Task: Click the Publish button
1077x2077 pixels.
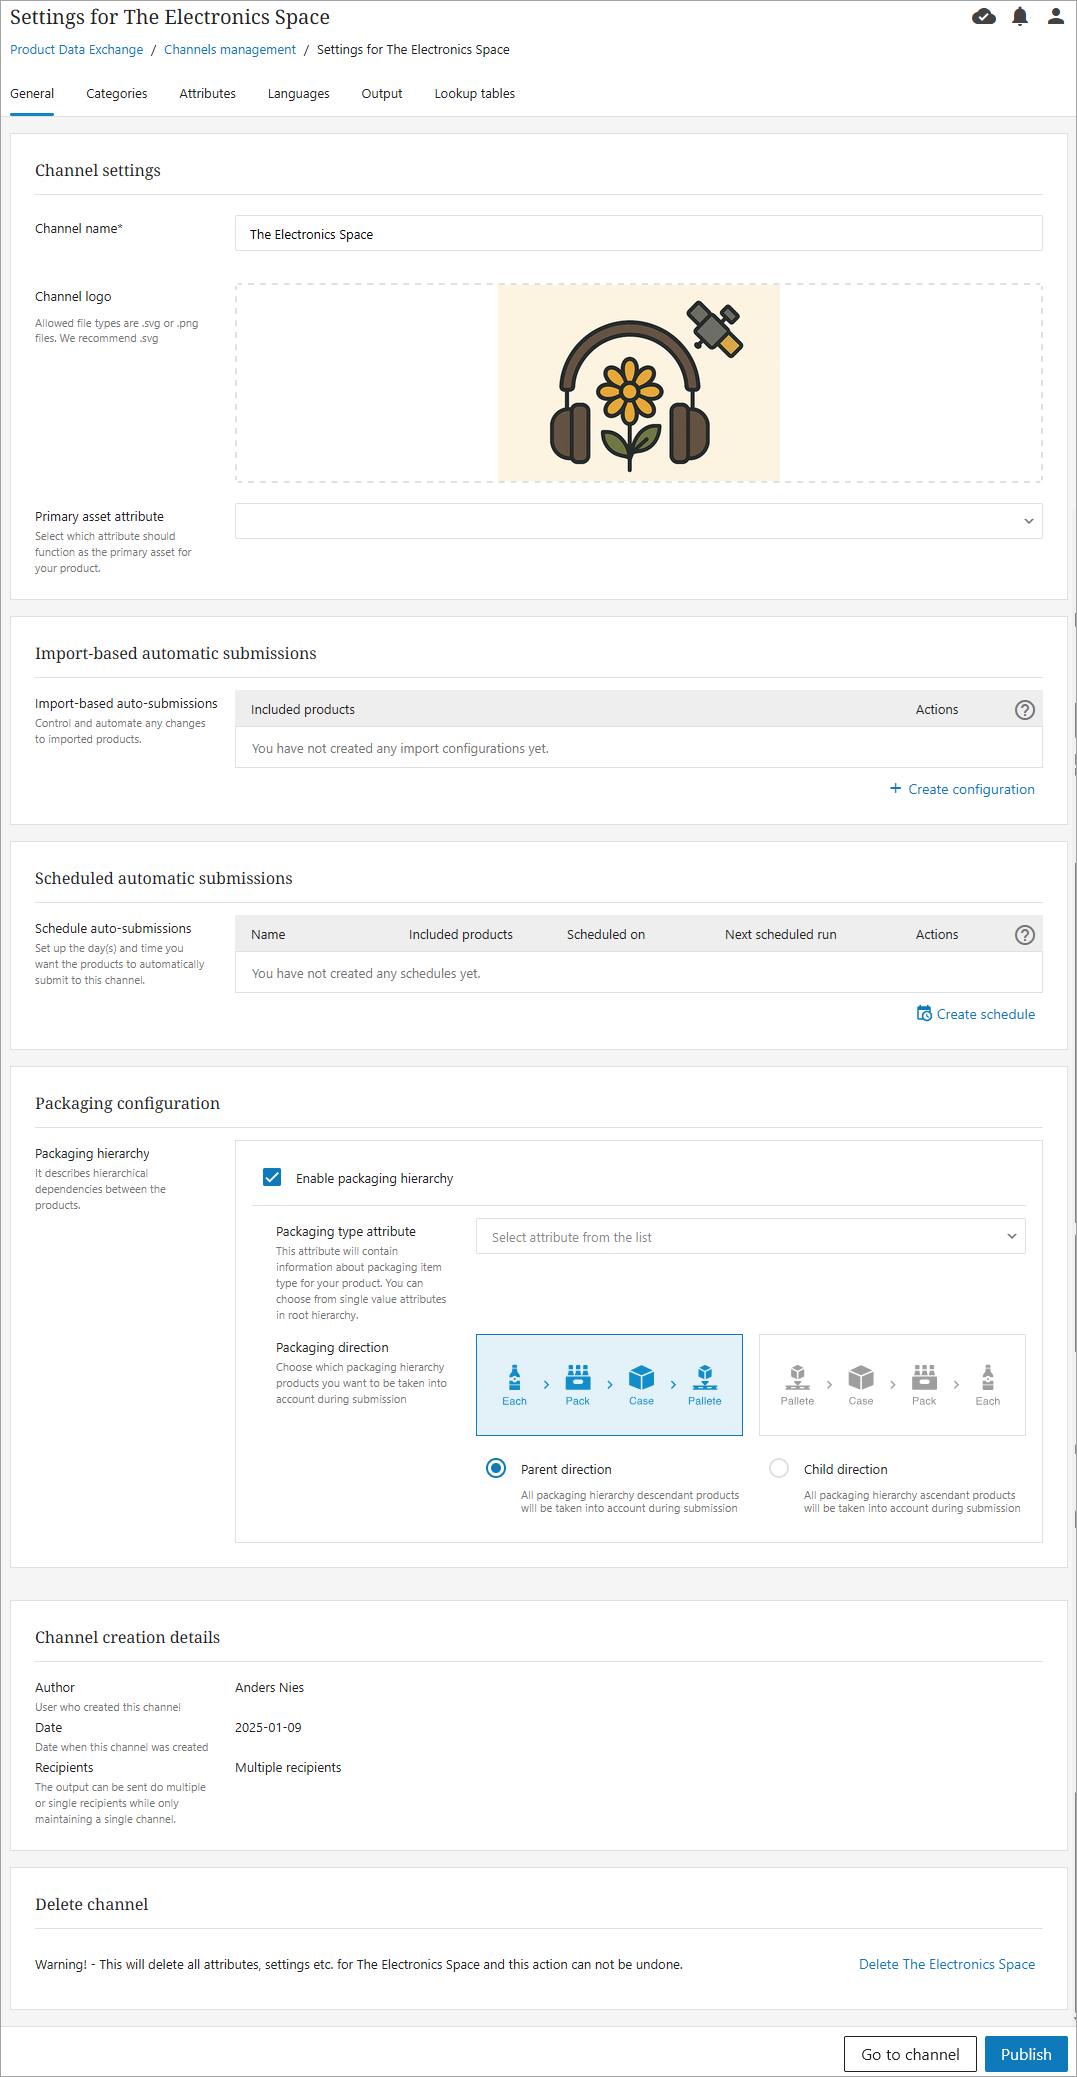Action: click(1025, 2054)
